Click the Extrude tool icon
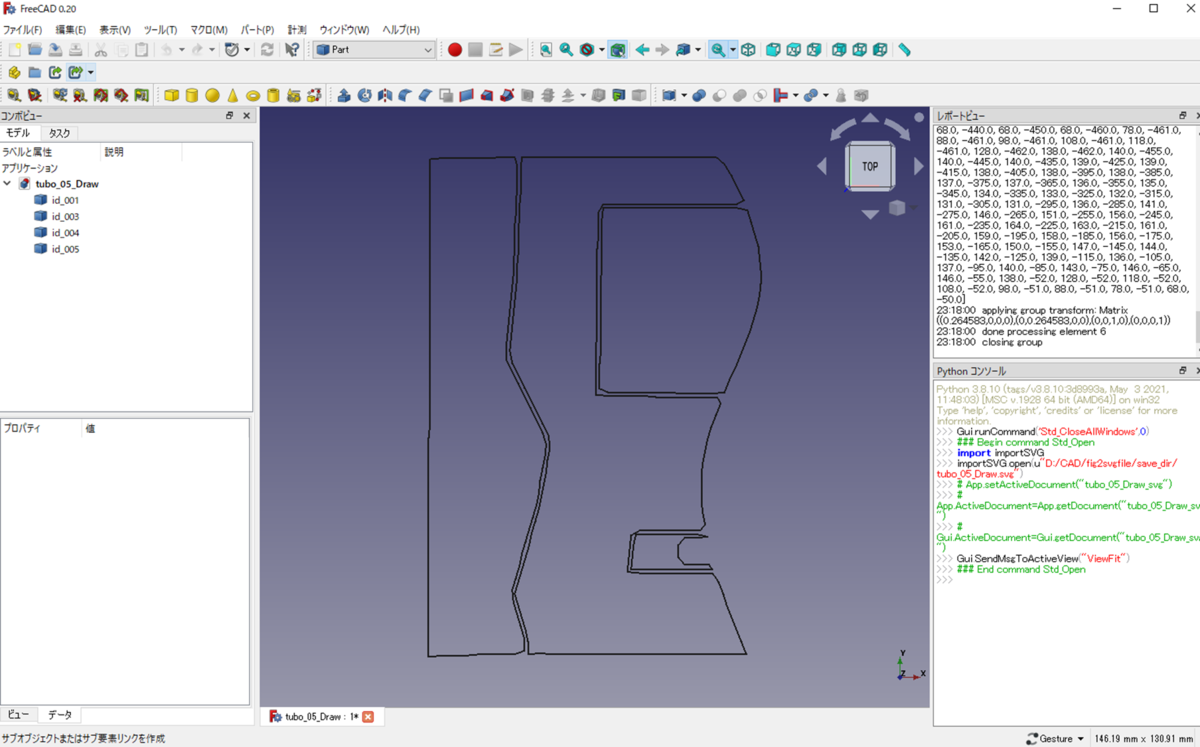 [x=344, y=95]
